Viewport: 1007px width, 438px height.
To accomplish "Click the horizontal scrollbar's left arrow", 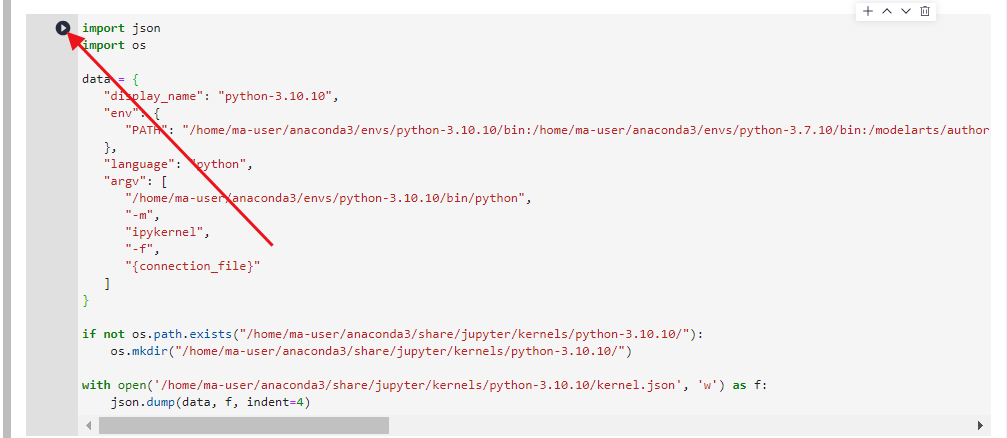I will pyautogui.click(x=88, y=426).
